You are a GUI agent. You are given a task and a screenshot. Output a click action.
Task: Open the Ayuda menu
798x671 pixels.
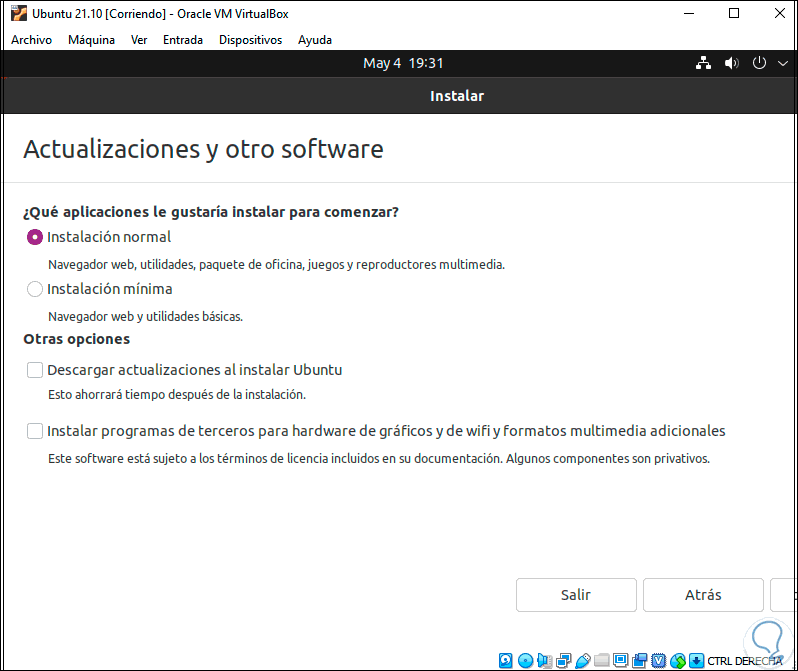pos(315,40)
